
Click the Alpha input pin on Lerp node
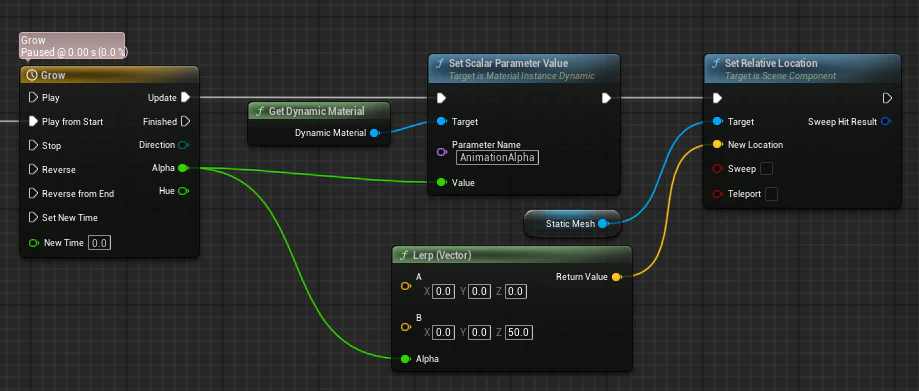click(x=406, y=359)
